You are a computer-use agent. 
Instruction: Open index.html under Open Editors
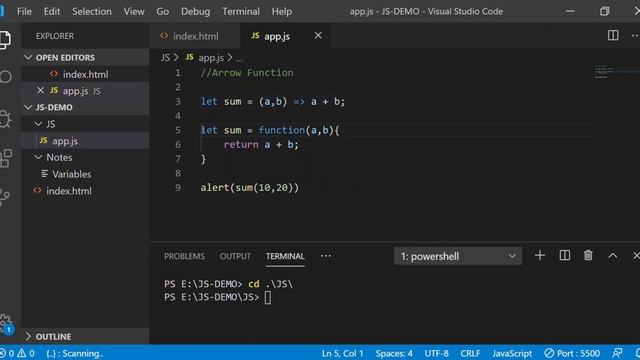pos(85,74)
